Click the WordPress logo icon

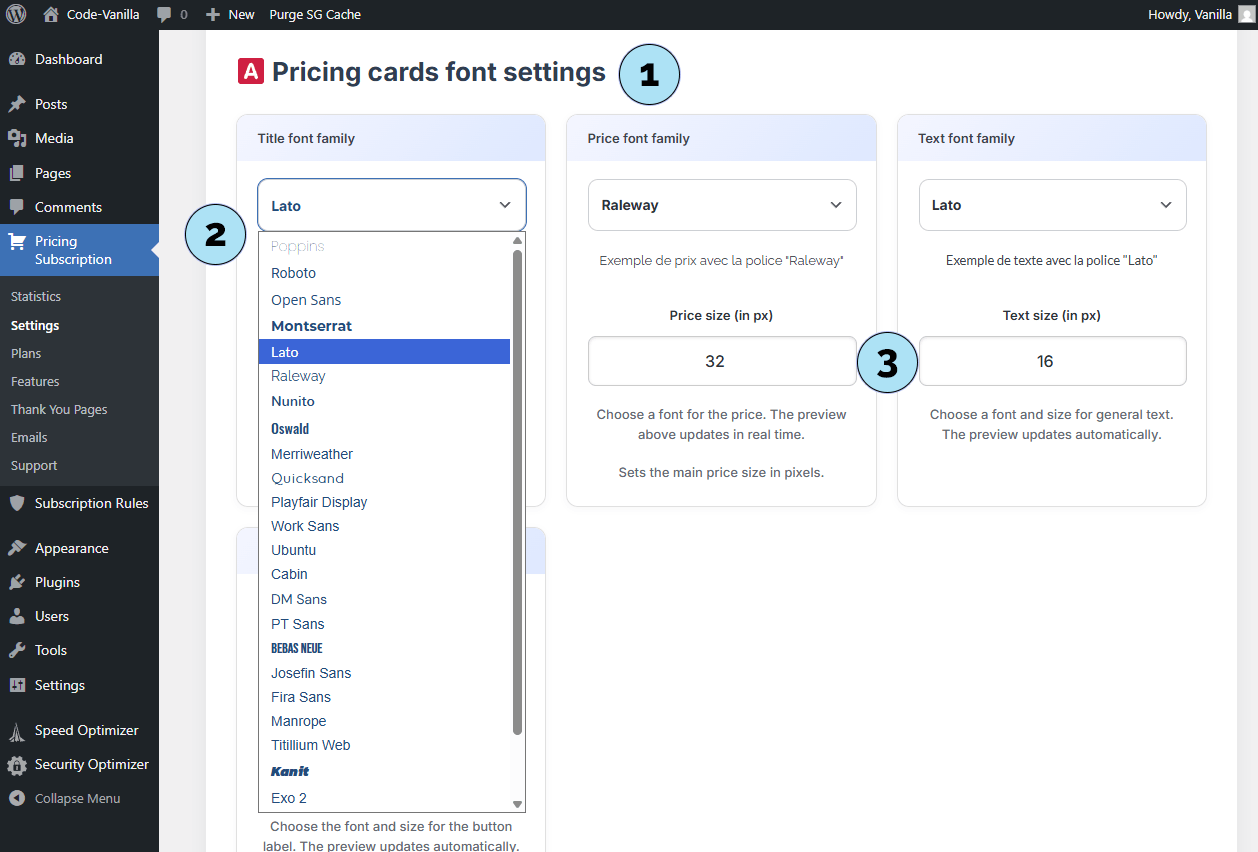tap(16, 15)
